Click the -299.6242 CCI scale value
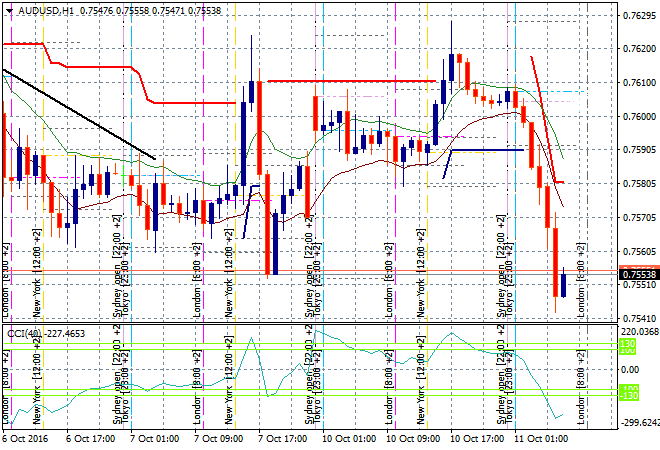This screenshot has height=450, width=660. tap(635, 423)
